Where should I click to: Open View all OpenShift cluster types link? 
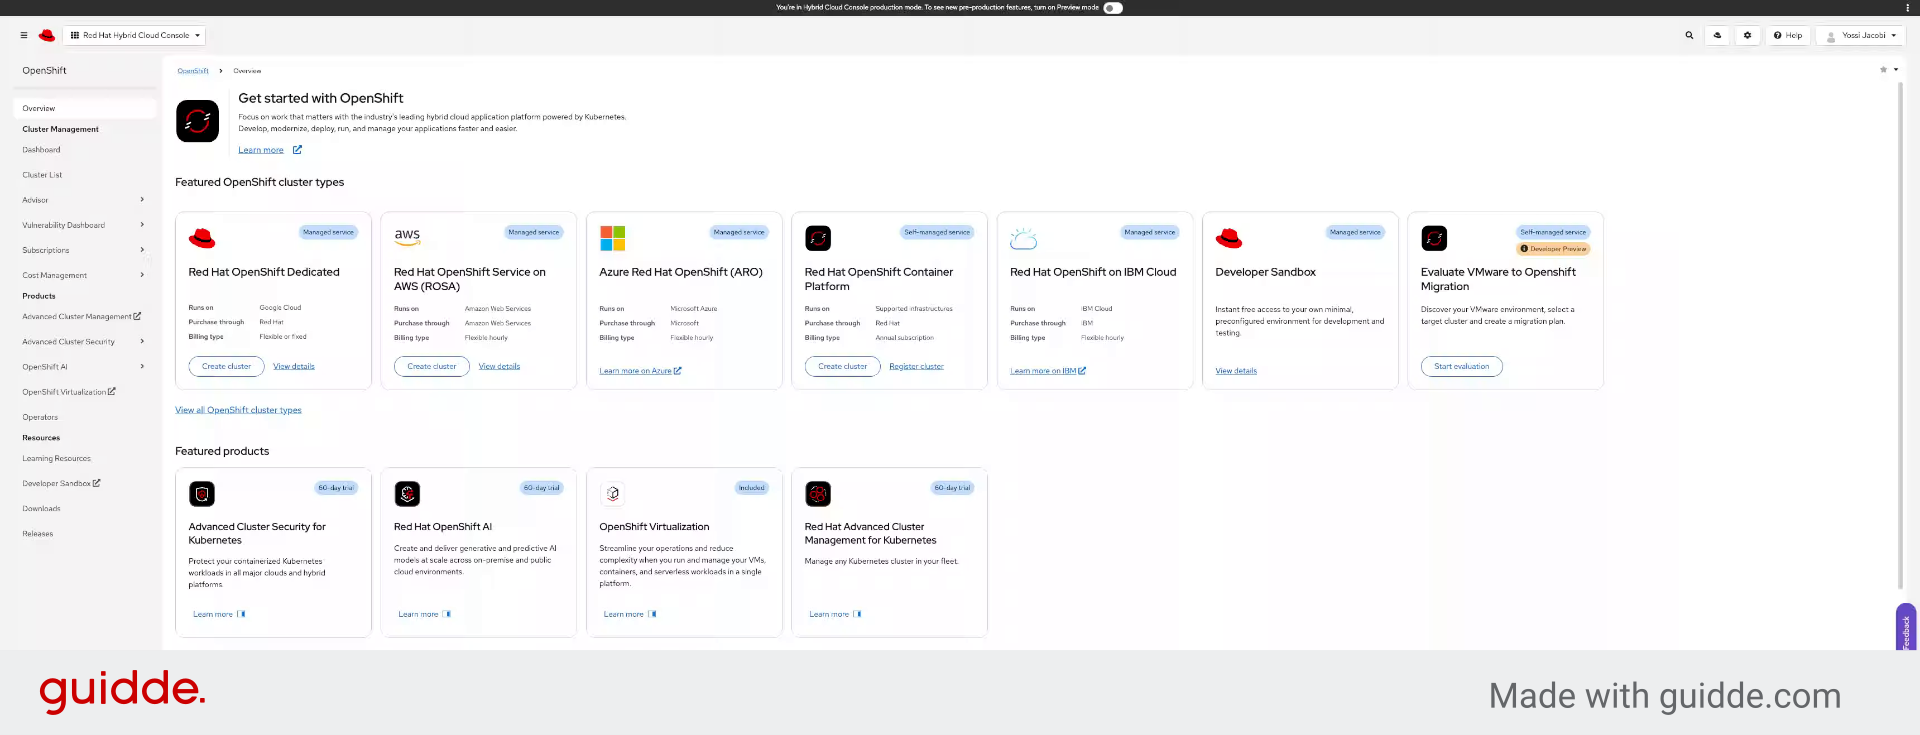tap(238, 410)
